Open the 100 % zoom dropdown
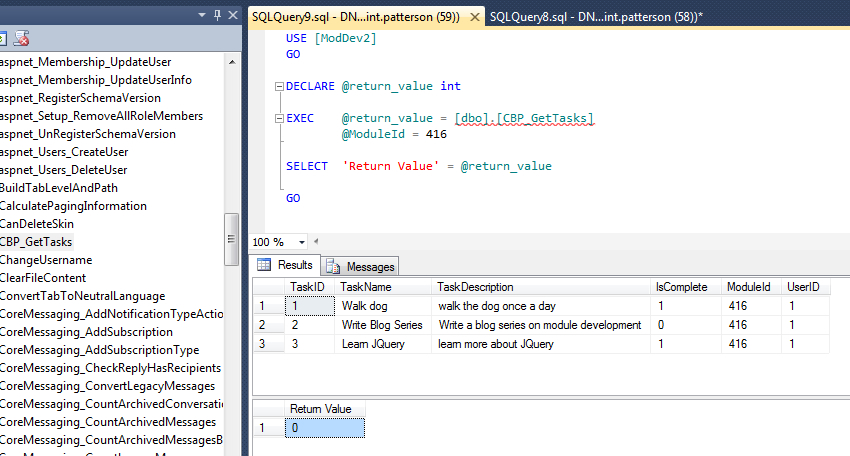Screen dimensions: 850x456 coord(302,242)
